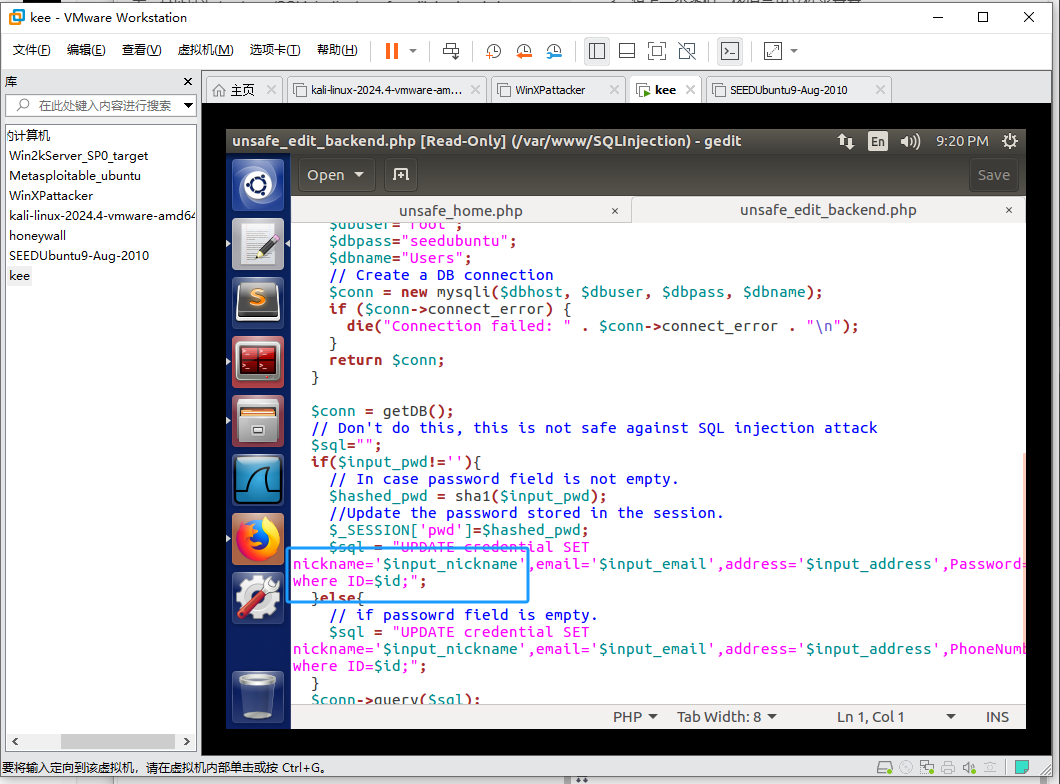Launch Sublime Text from dock
Screen dimensions: 1060x784
pos(258,302)
